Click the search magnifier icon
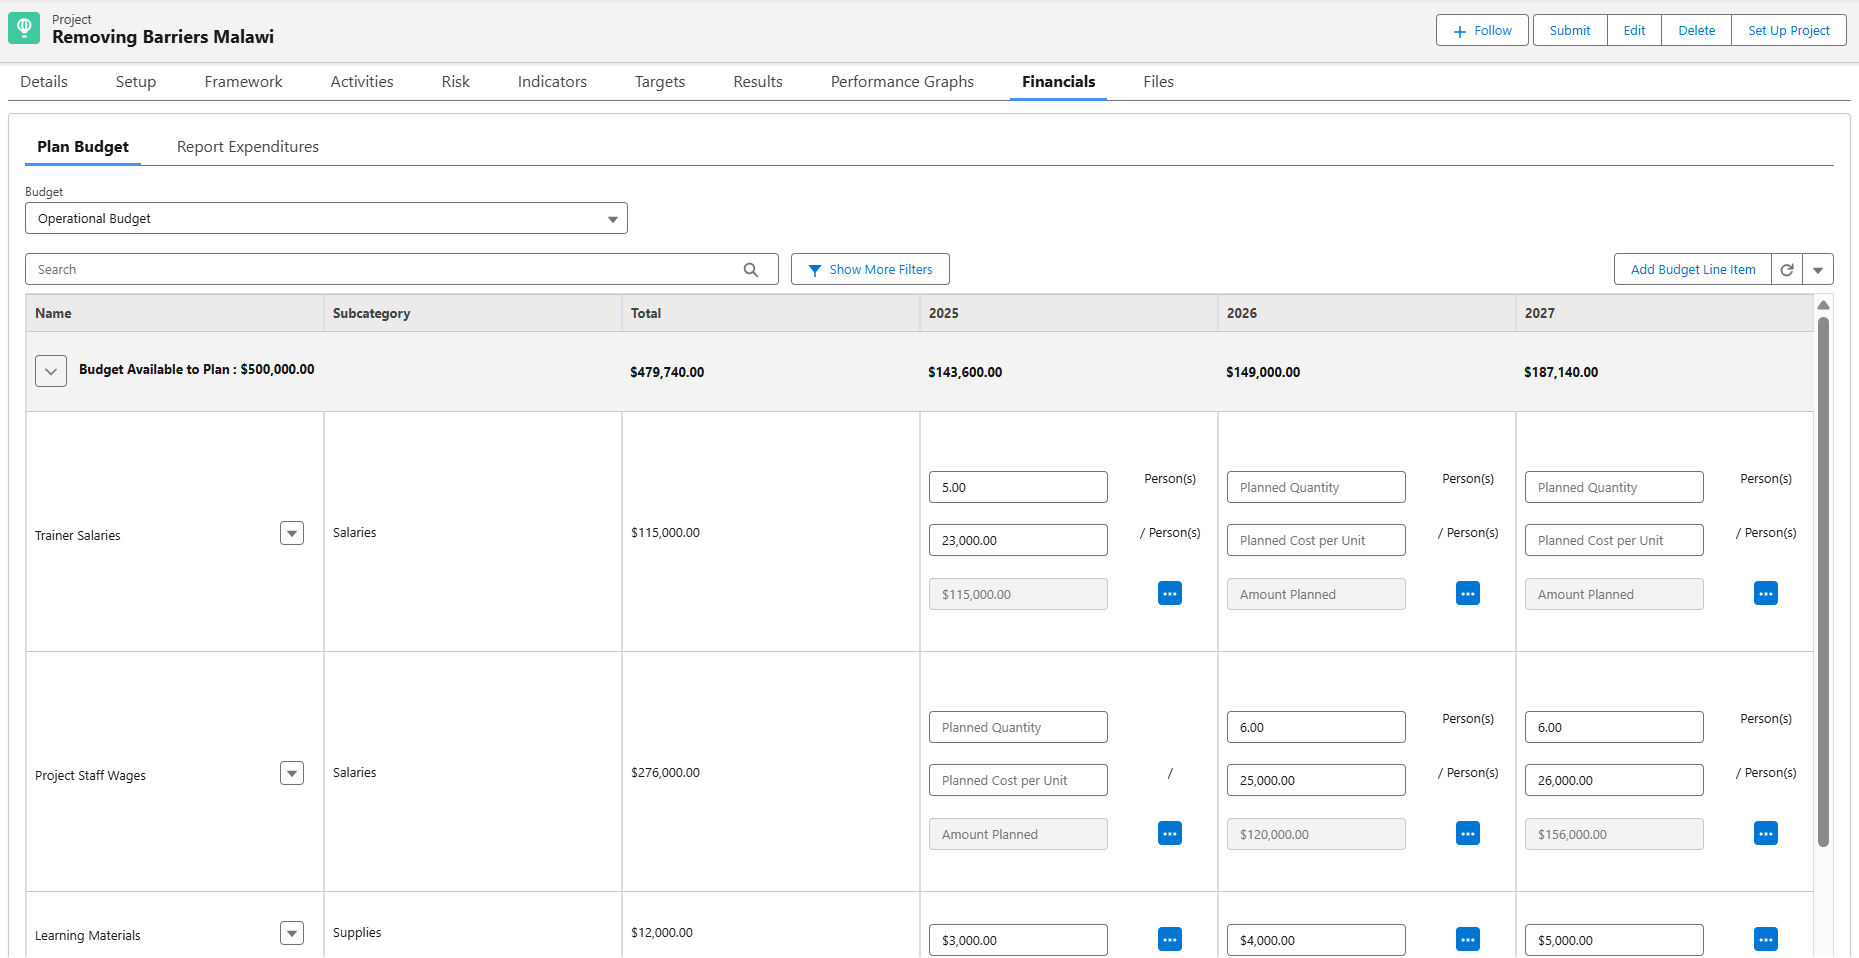 pos(751,270)
